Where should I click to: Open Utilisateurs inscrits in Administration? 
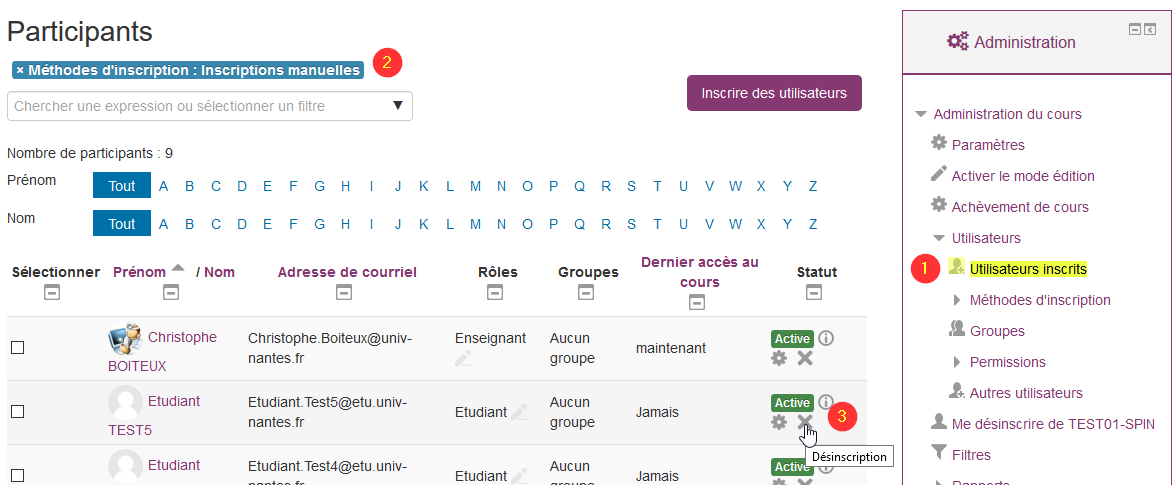pos(1027,269)
